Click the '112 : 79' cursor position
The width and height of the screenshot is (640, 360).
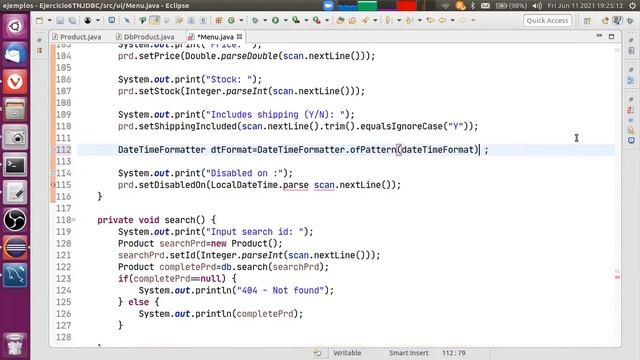coord(453,353)
